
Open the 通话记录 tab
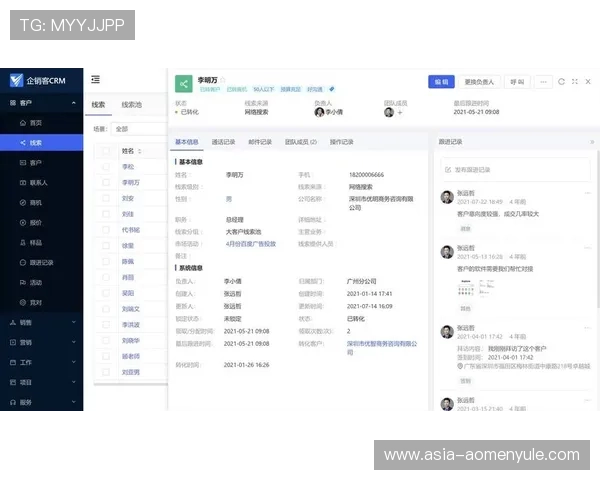click(x=223, y=142)
